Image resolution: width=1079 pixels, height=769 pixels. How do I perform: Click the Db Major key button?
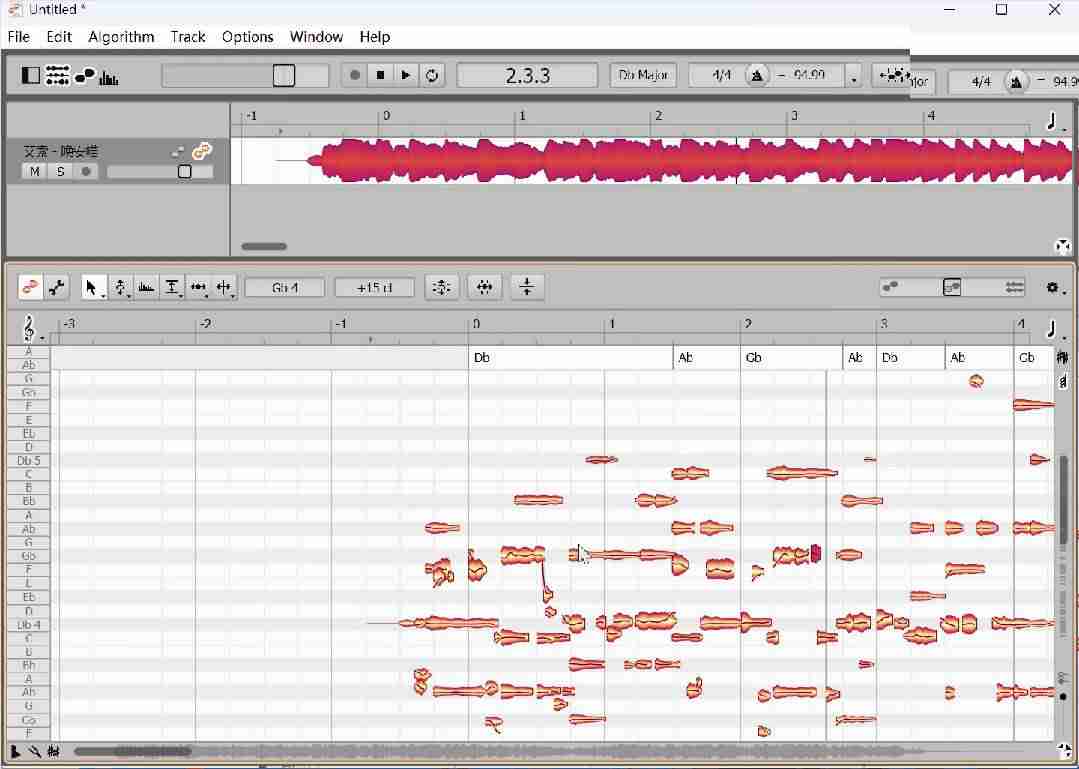coord(643,75)
